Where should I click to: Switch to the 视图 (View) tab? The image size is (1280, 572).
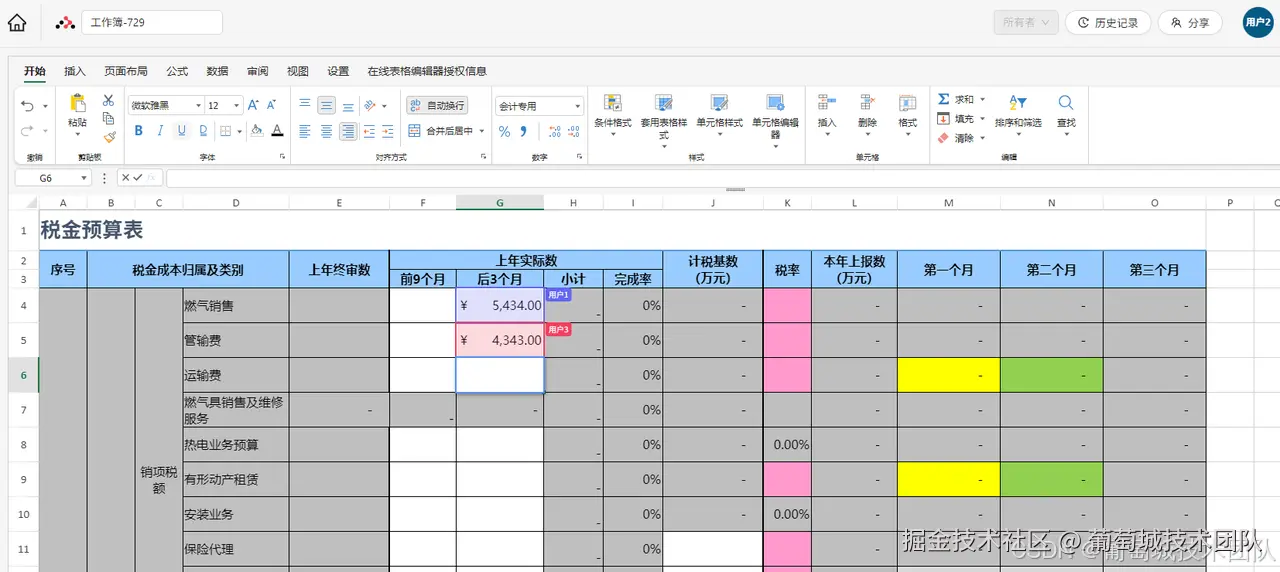[x=298, y=71]
